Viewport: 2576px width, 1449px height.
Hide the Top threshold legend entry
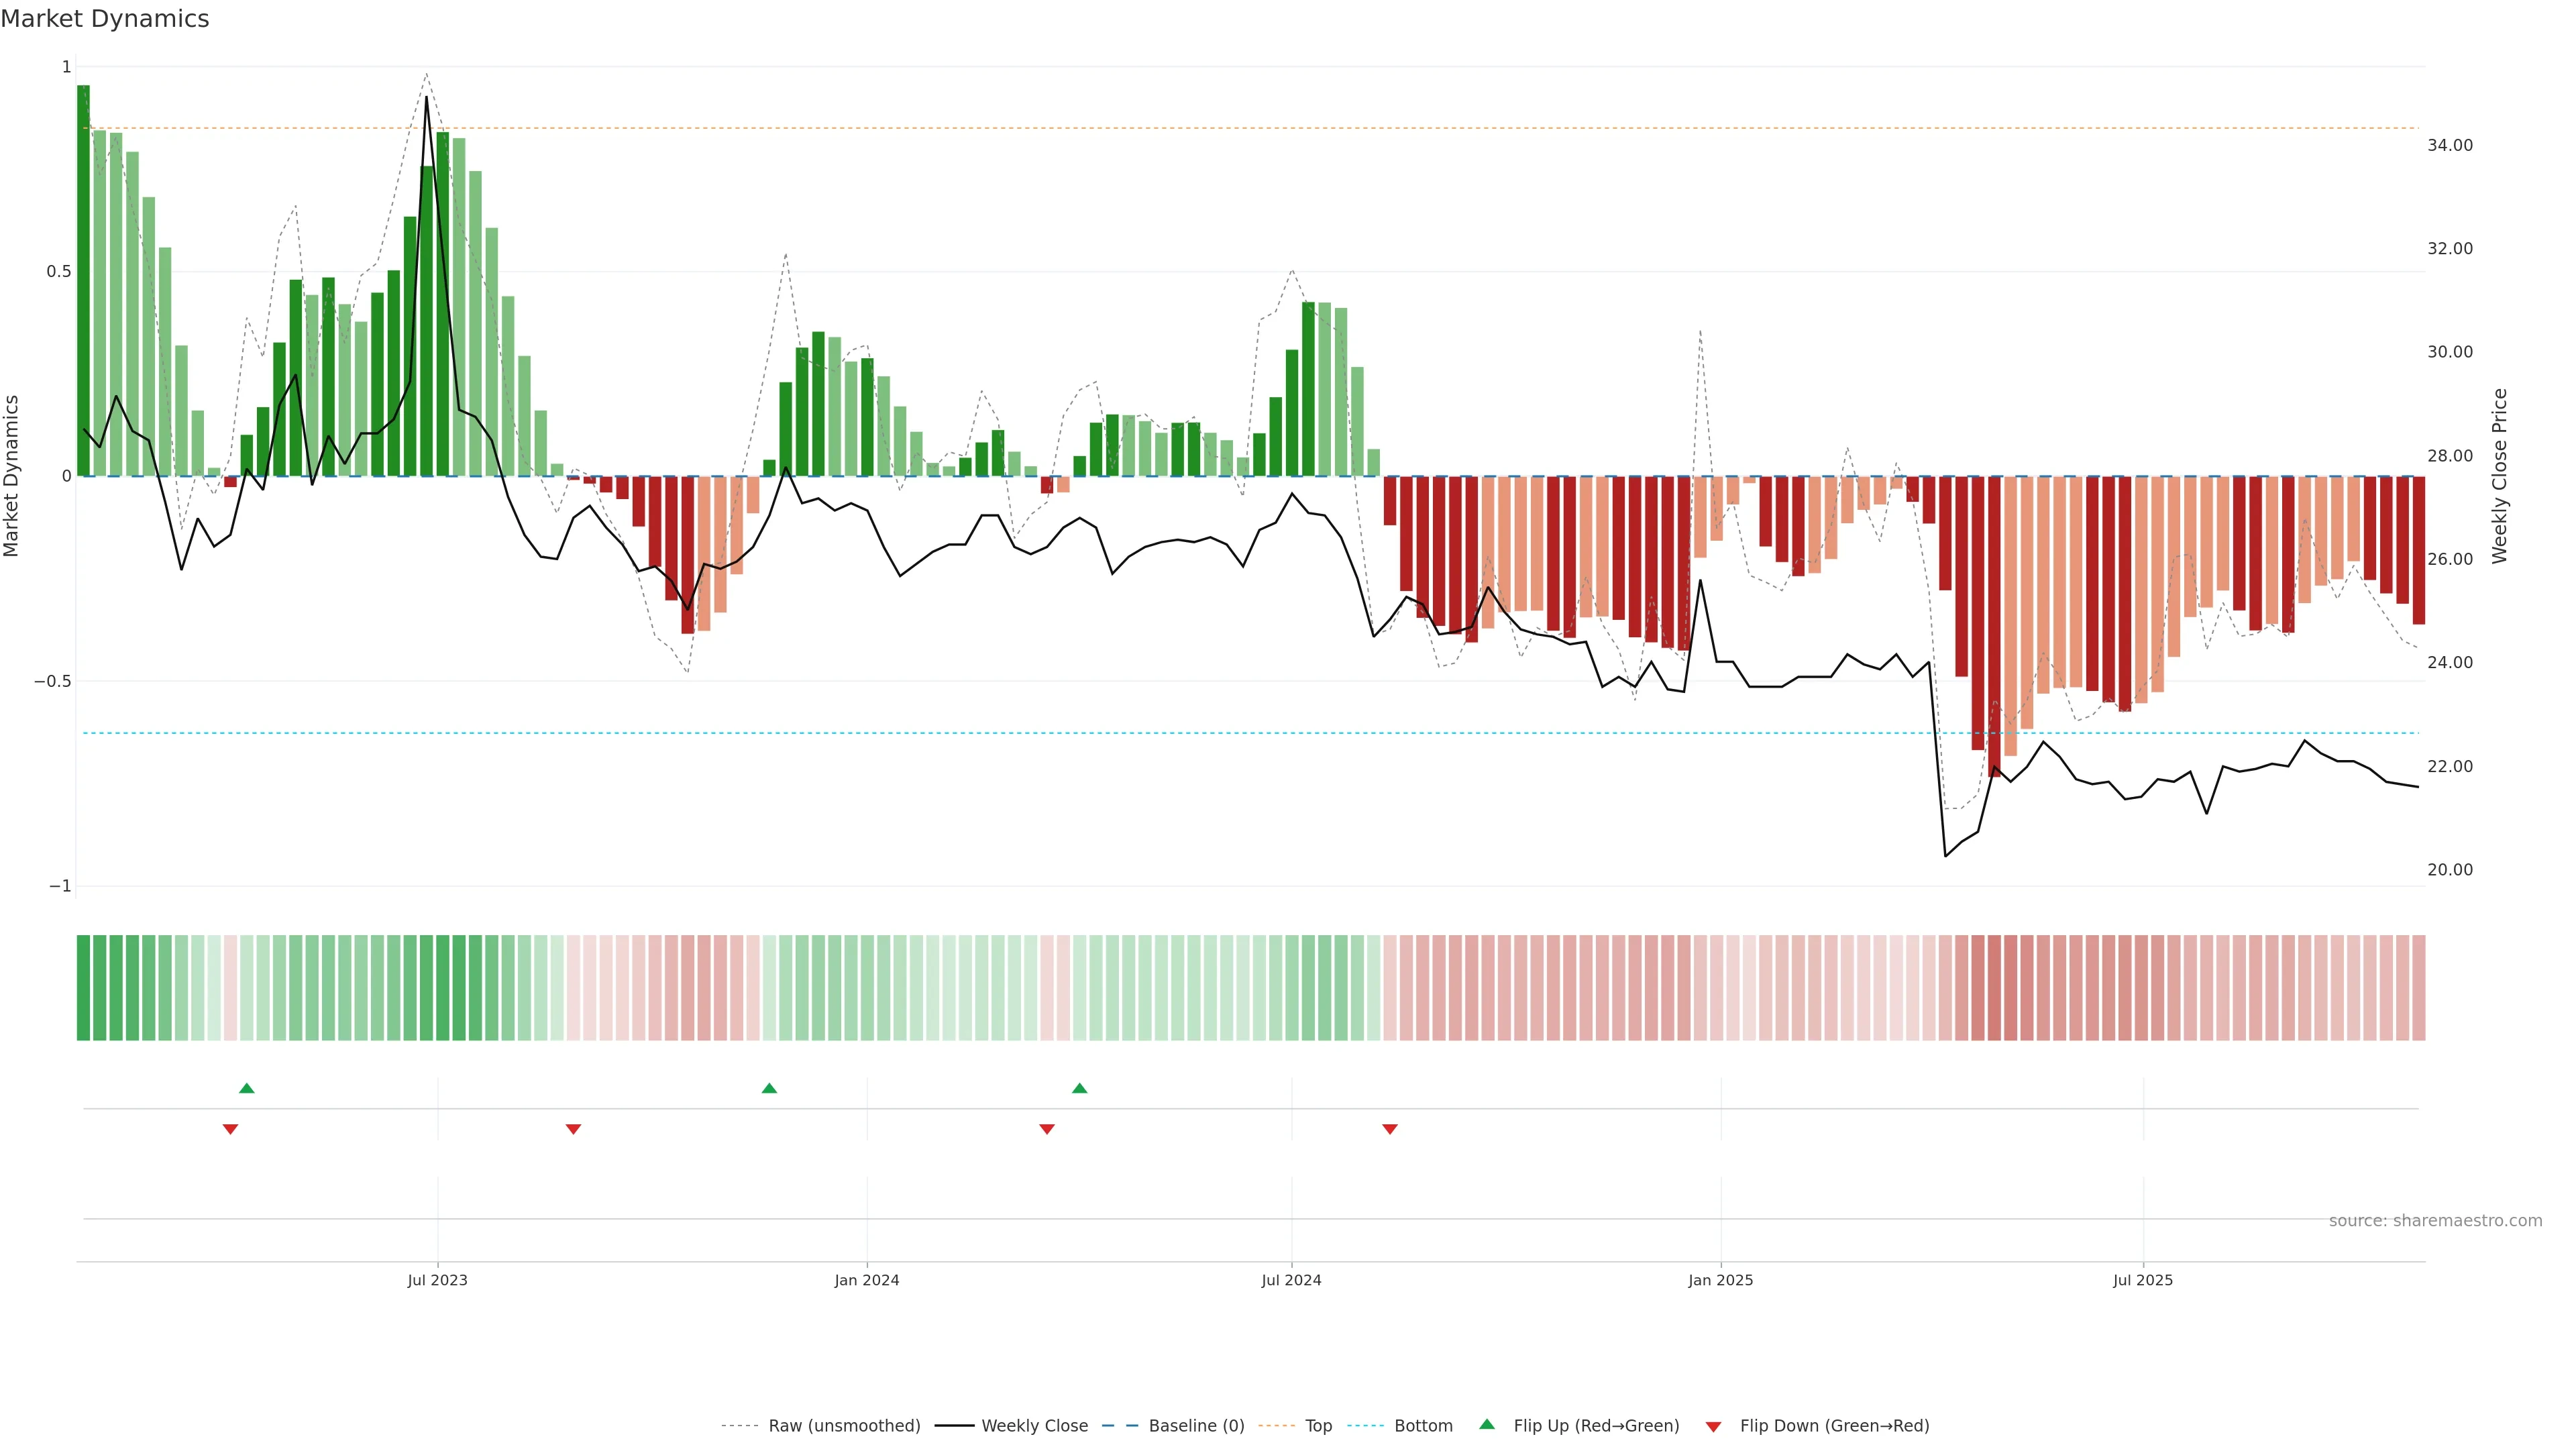pyautogui.click(x=1318, y=1425)
